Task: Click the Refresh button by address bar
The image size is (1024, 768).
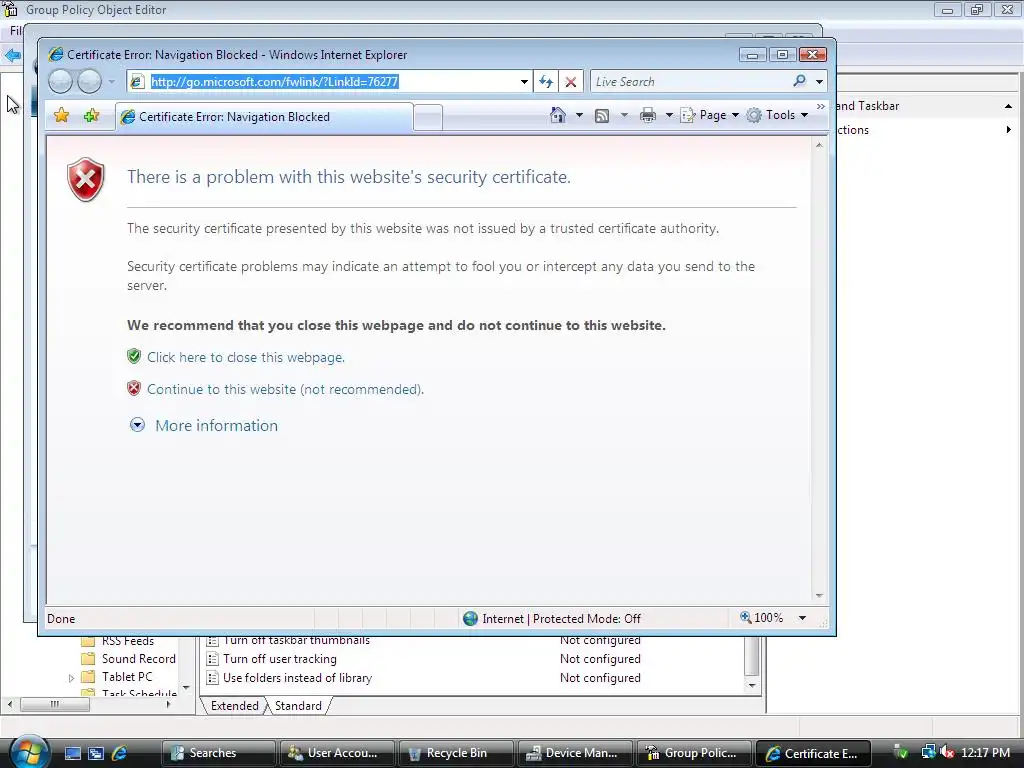Action: (546, 82)
